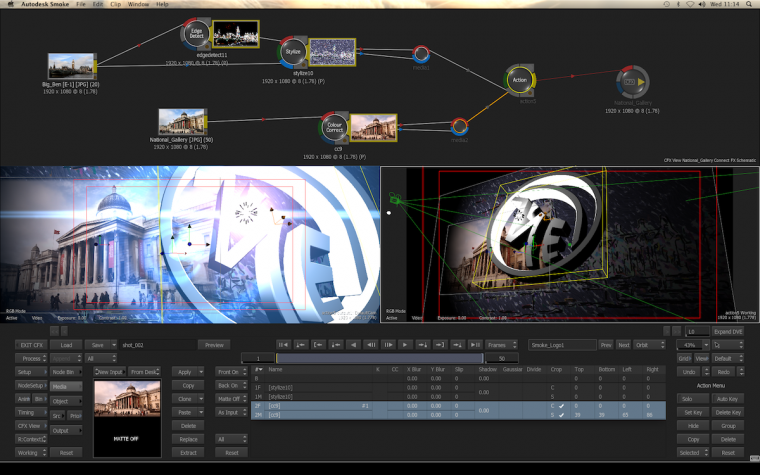Viewport: 760px width, 475px height.
Task: Toggle the Grid button
Action: click(x=684, y=359)
